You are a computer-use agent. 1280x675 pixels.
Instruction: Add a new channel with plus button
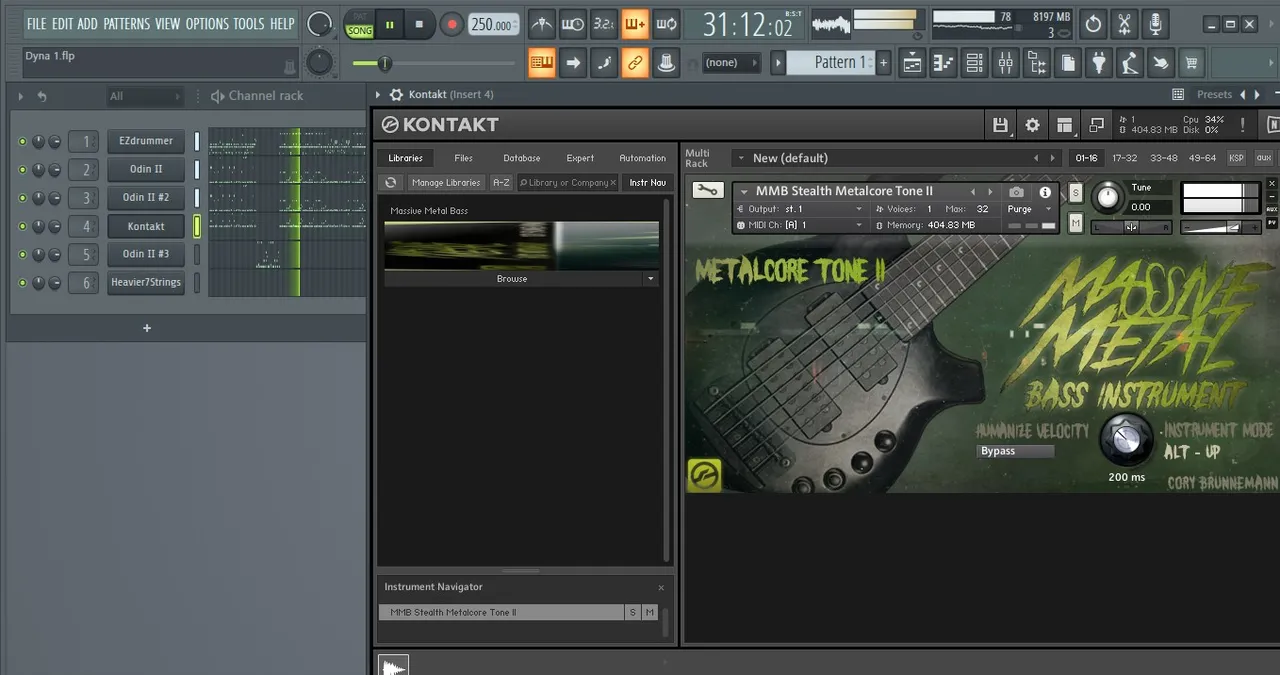(x=147, y=328)
